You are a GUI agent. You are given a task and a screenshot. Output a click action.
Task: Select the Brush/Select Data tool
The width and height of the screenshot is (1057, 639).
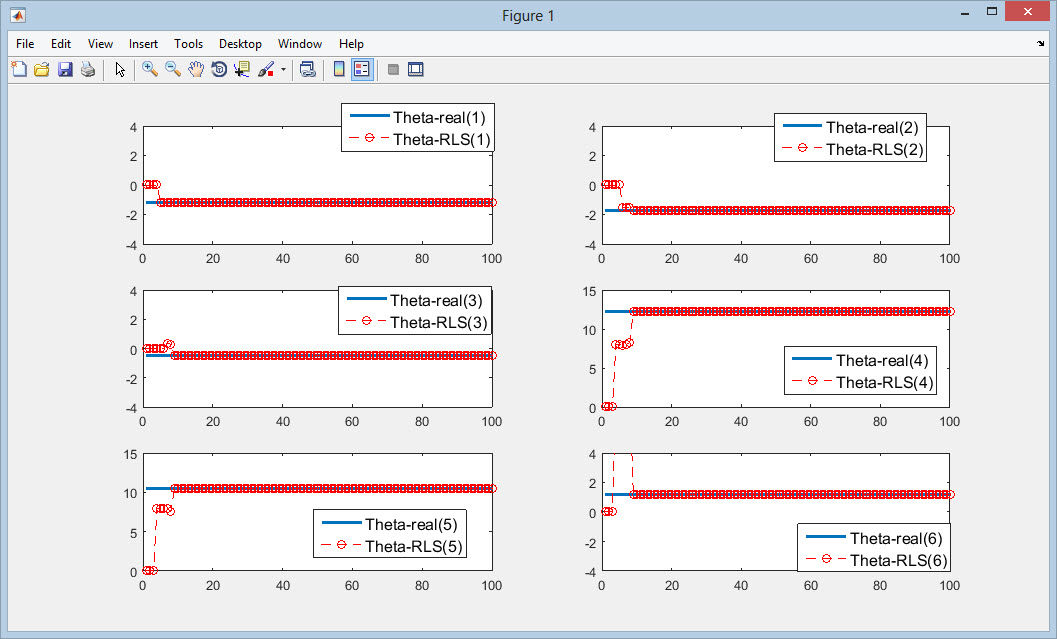(266, 69)
